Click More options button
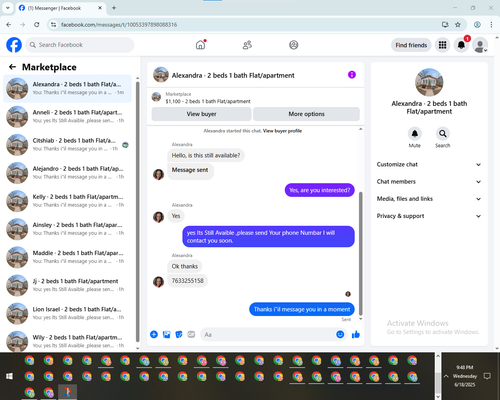This screenshot has width=500, height=400. (306, 114)
